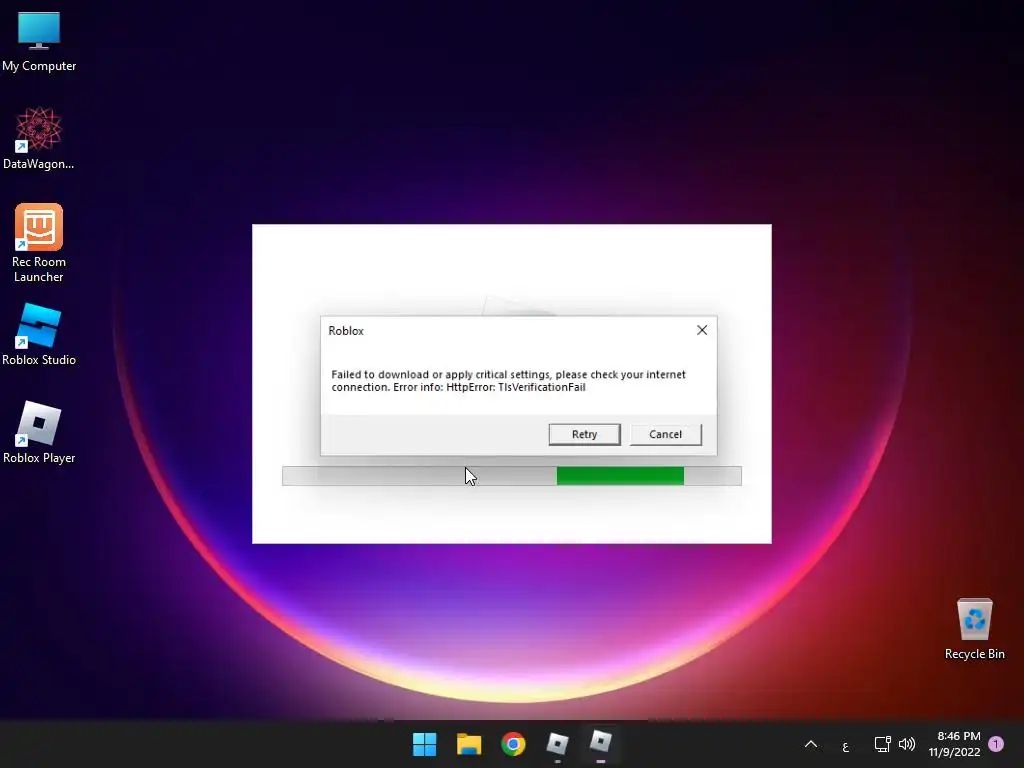Viewport: 1024px width, 768px height.
Task: Click the Roblox installer progress bar
Action: point(512,476)
